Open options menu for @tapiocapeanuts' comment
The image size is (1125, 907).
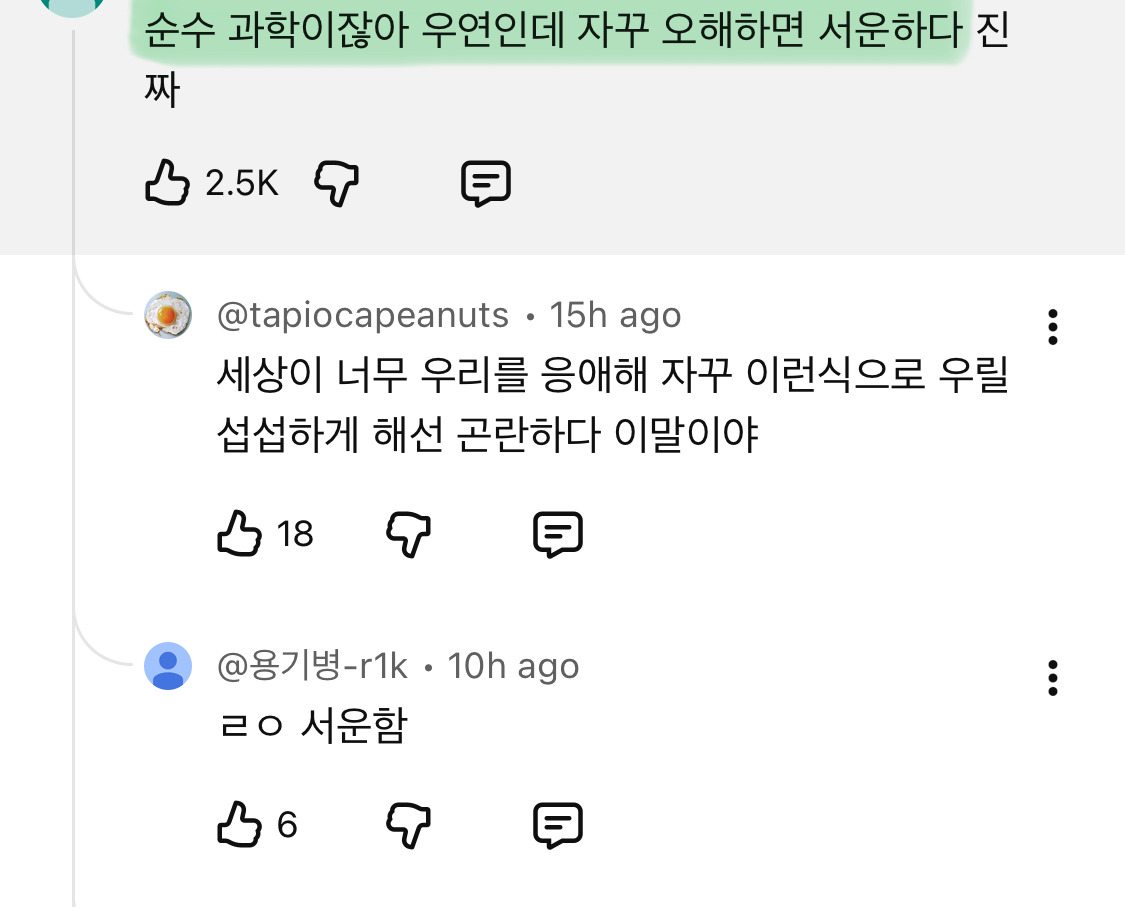click(x=1052, y=326)
